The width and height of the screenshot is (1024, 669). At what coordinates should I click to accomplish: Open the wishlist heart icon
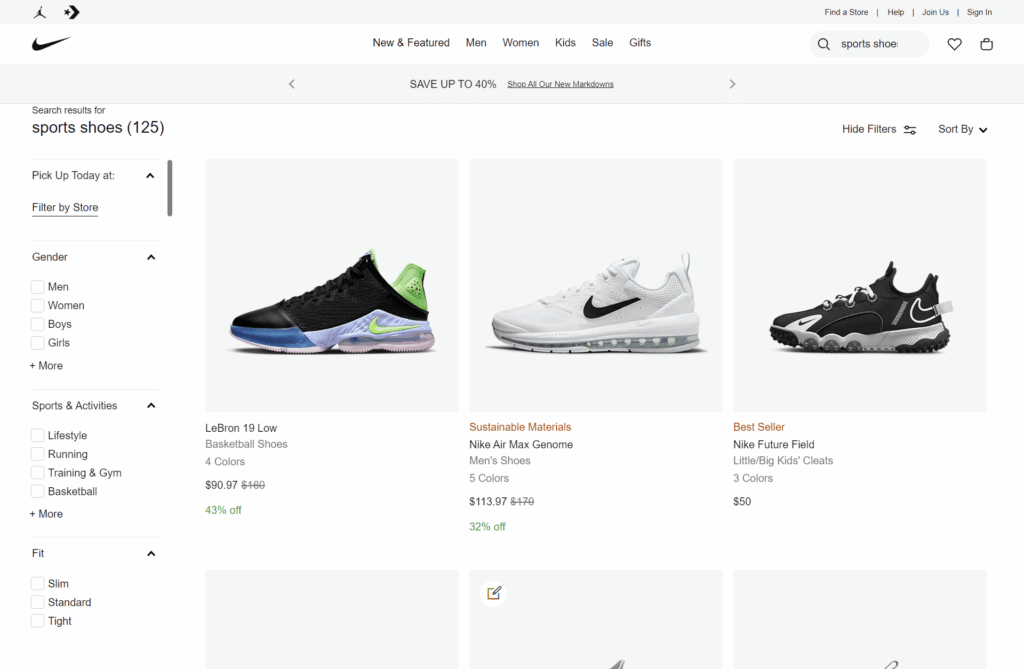point(954,44)
